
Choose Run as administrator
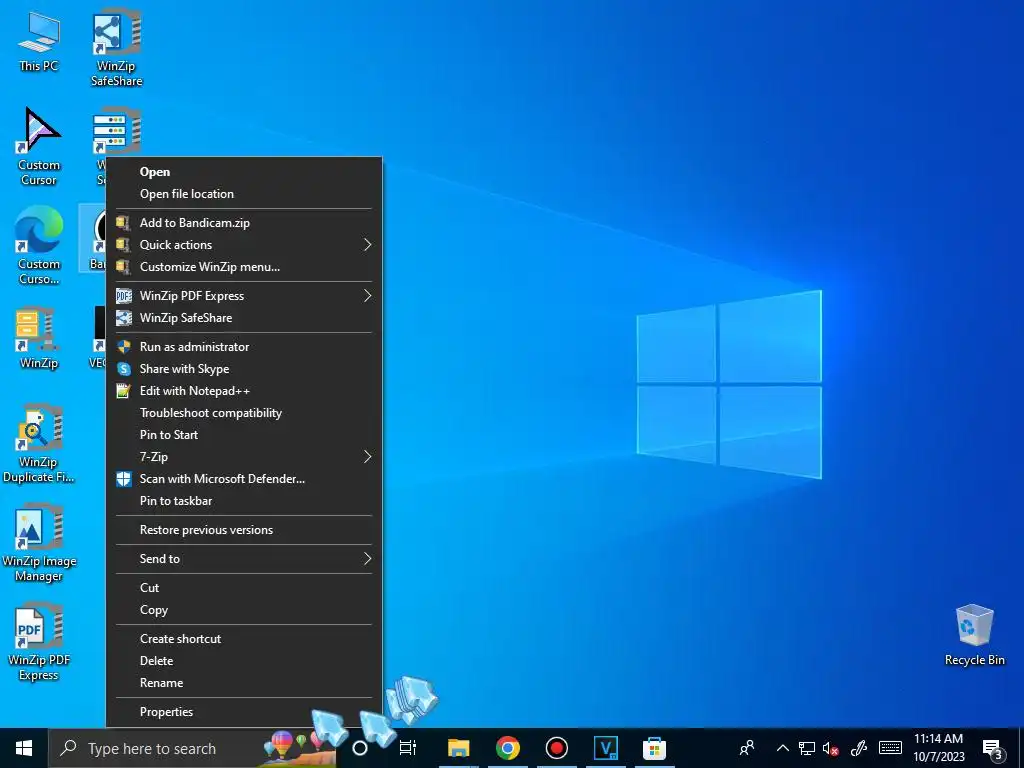point(244,347)
